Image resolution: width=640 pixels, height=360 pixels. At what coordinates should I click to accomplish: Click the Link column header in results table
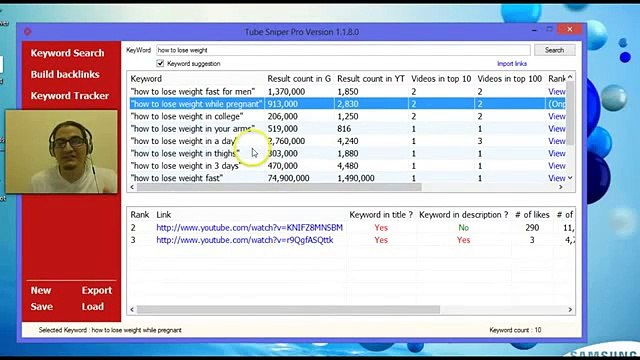[164, 215]
